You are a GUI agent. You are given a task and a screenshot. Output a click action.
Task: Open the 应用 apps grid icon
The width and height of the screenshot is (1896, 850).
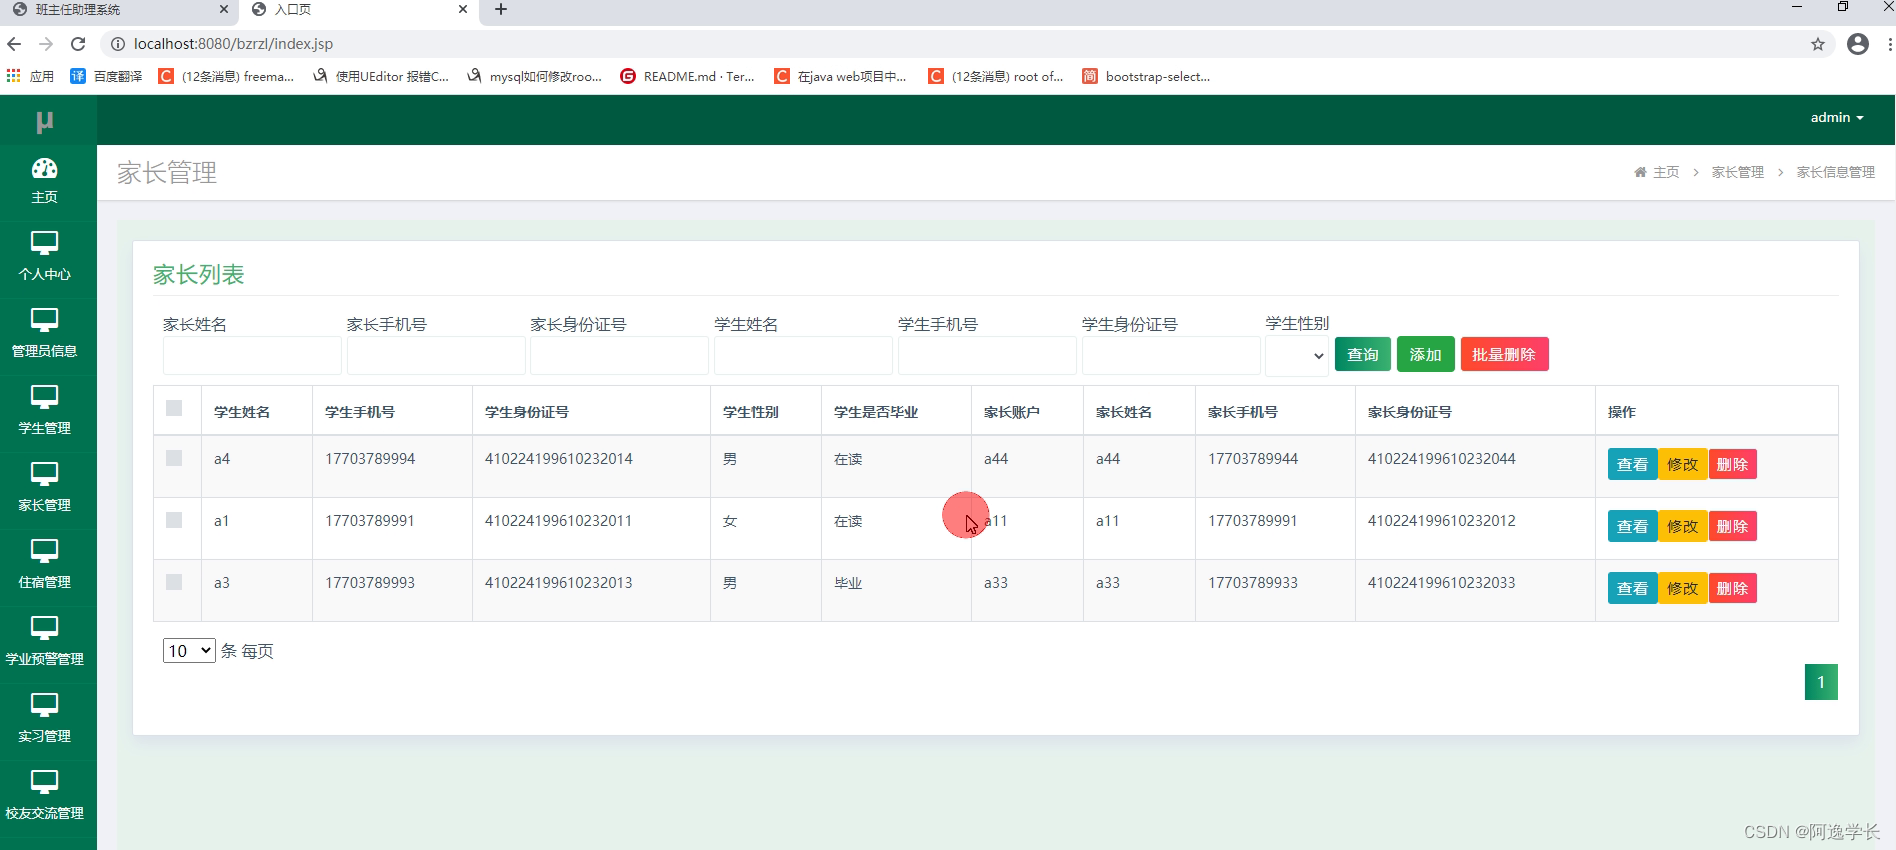[13, 76]
